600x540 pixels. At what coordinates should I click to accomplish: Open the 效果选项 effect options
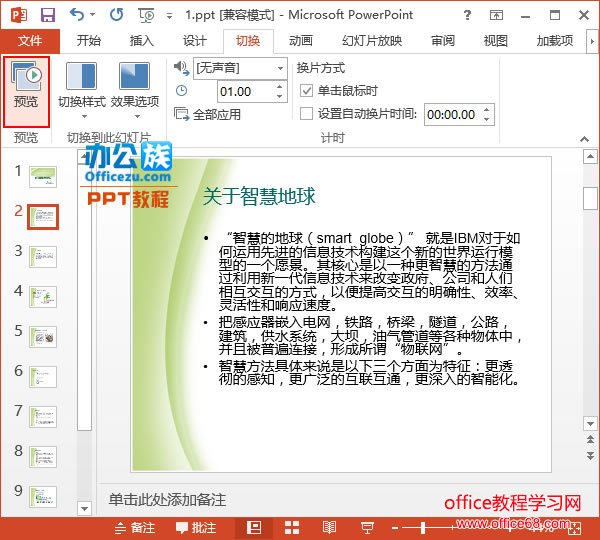(x=135, y=90)
